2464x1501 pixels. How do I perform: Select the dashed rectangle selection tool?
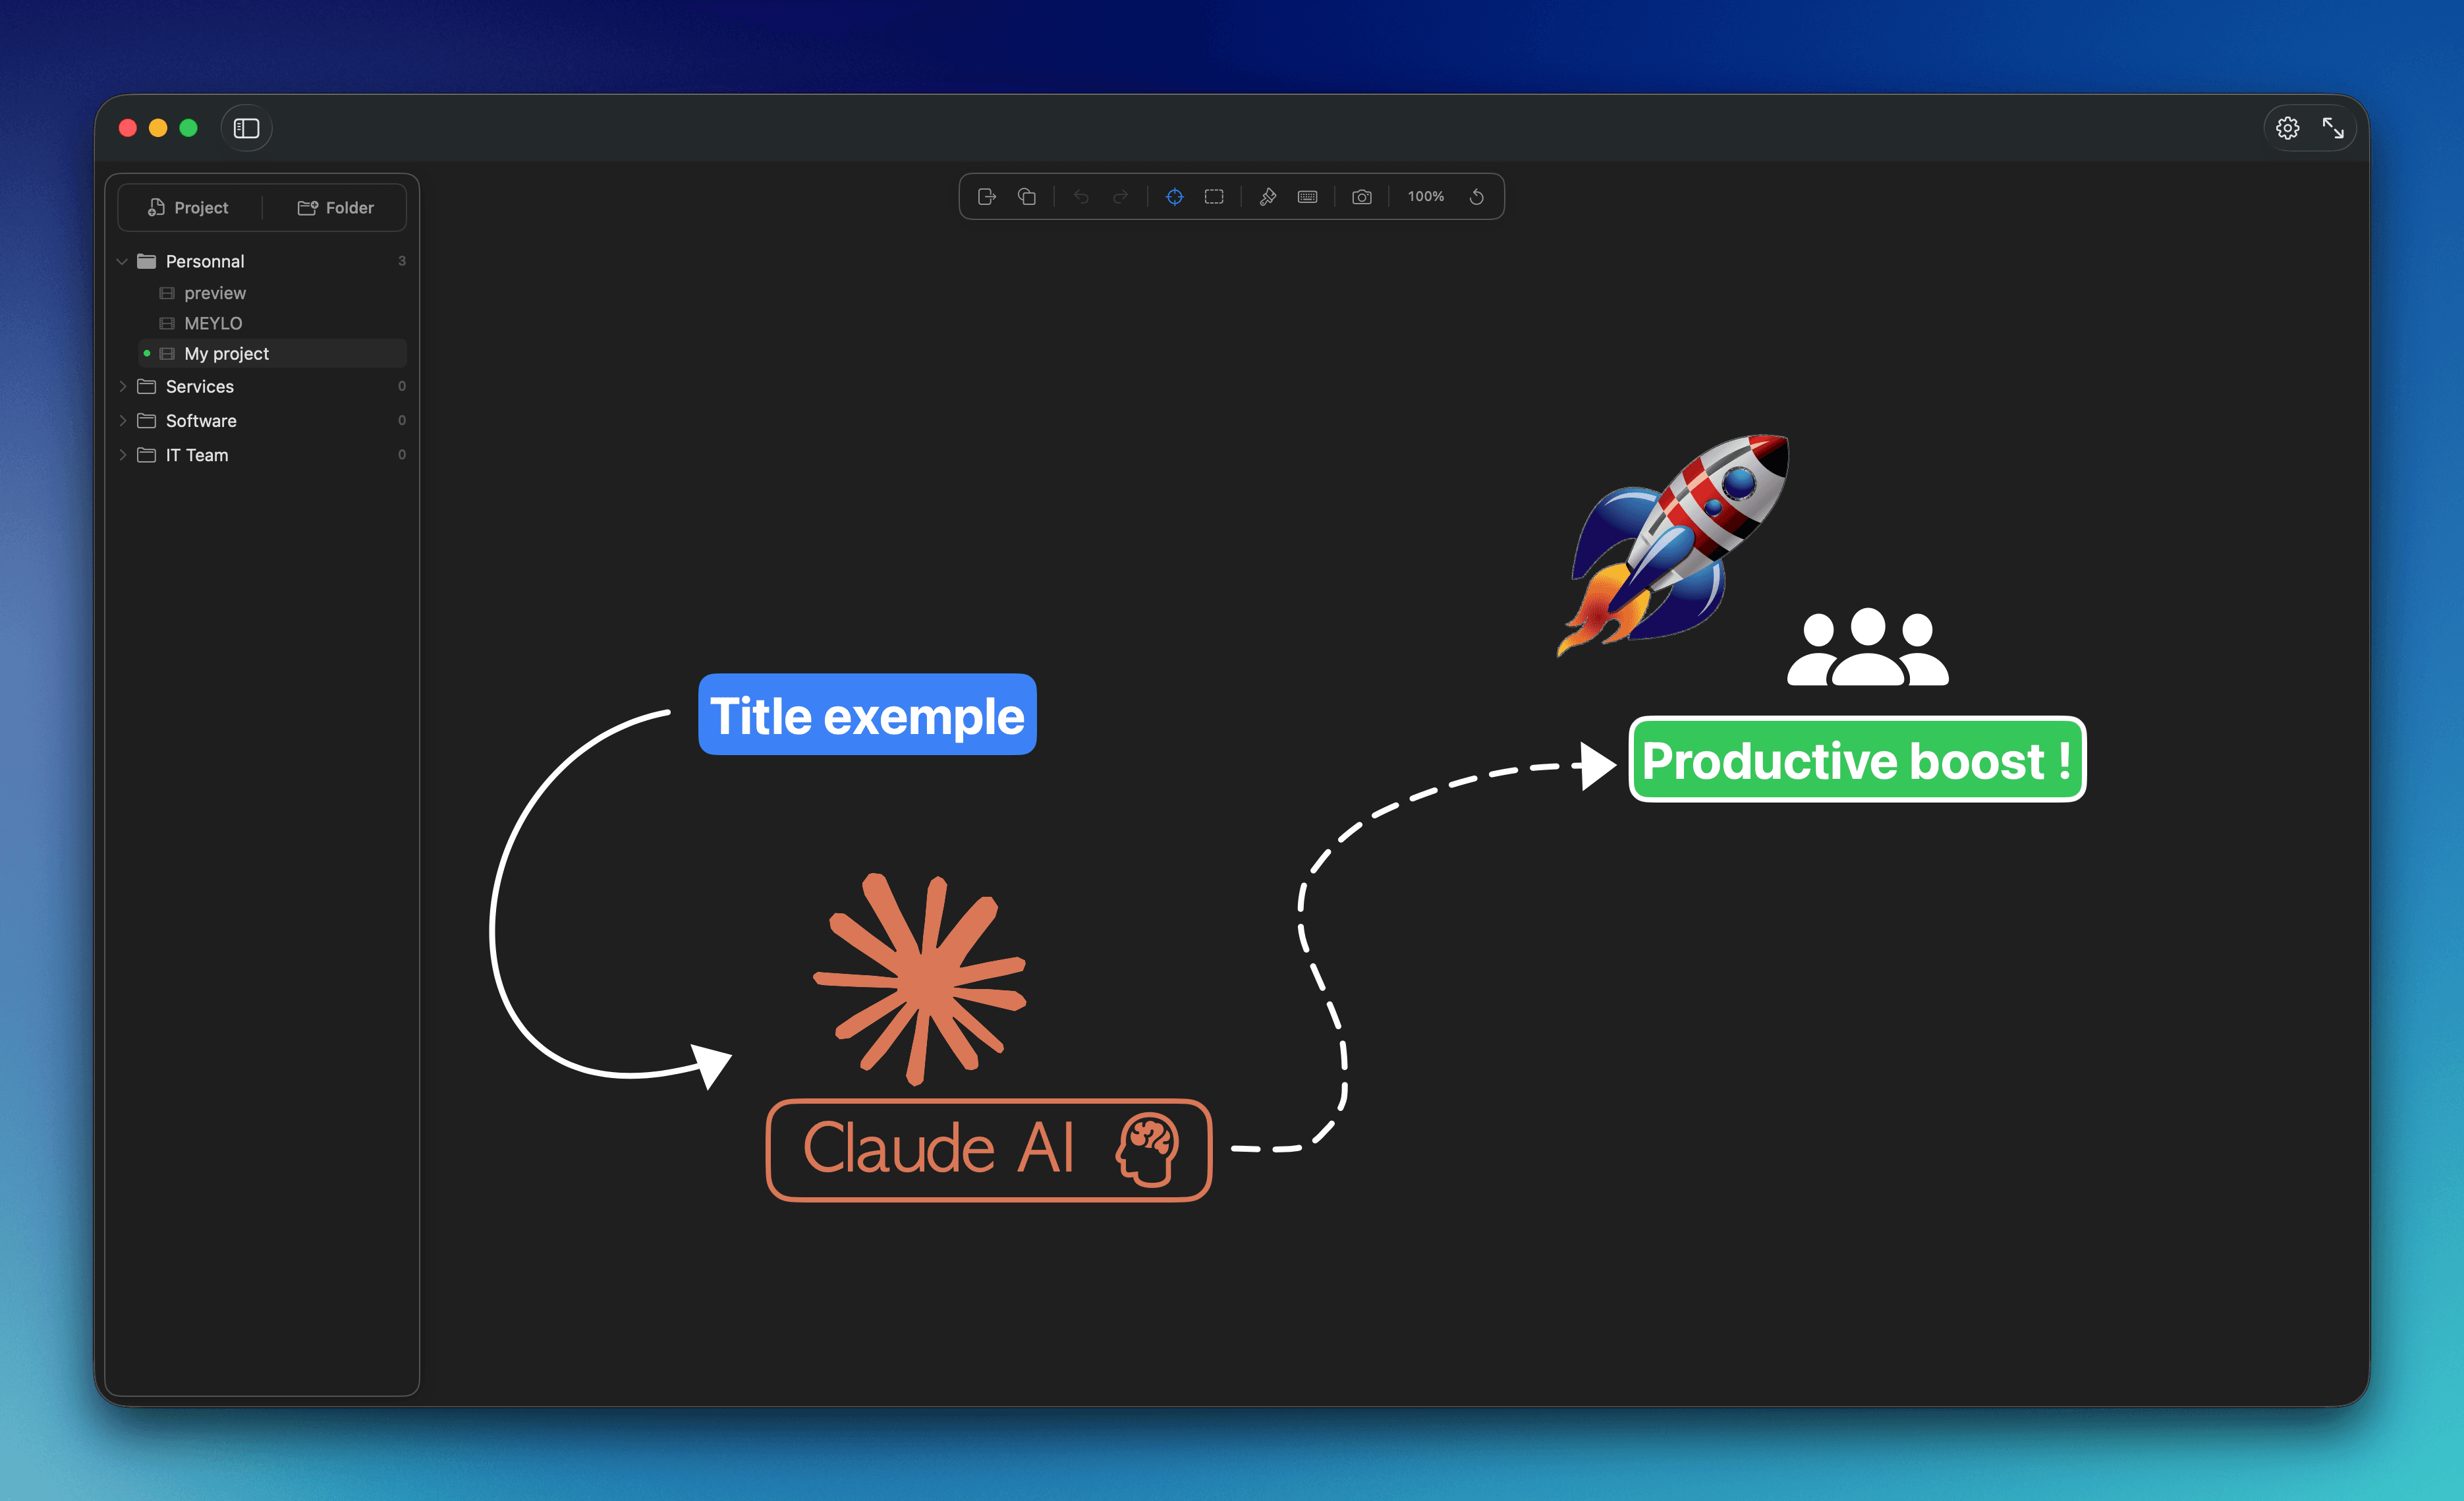1214,197
